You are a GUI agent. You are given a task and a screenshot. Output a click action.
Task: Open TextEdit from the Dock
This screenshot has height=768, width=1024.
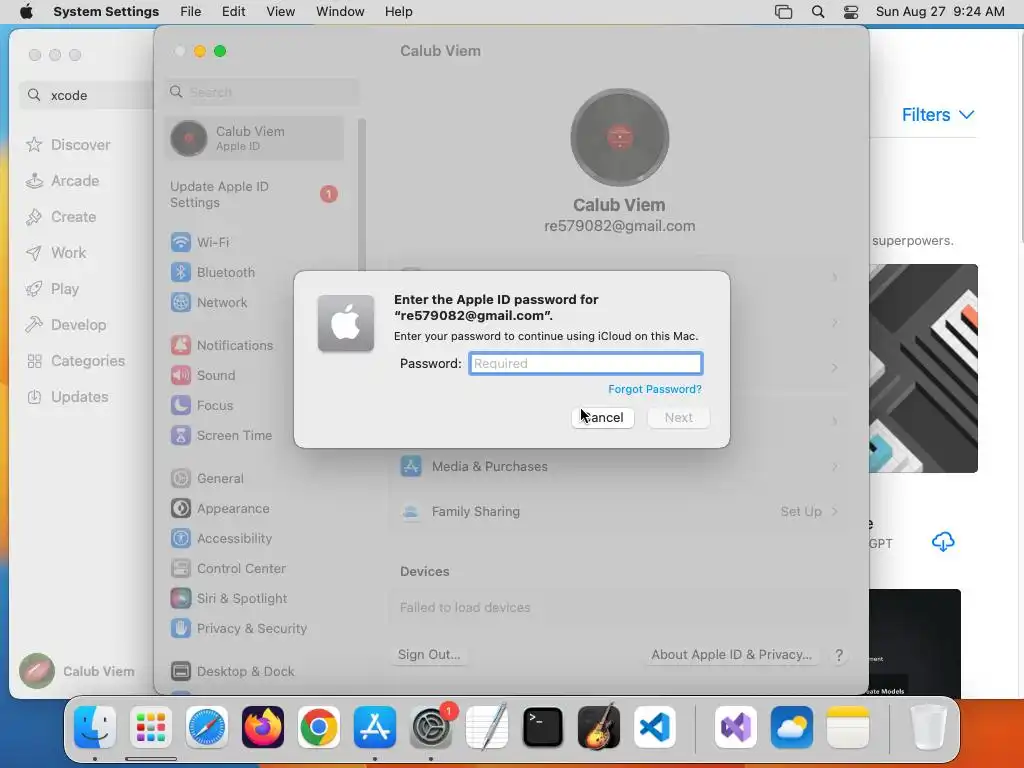487,727
